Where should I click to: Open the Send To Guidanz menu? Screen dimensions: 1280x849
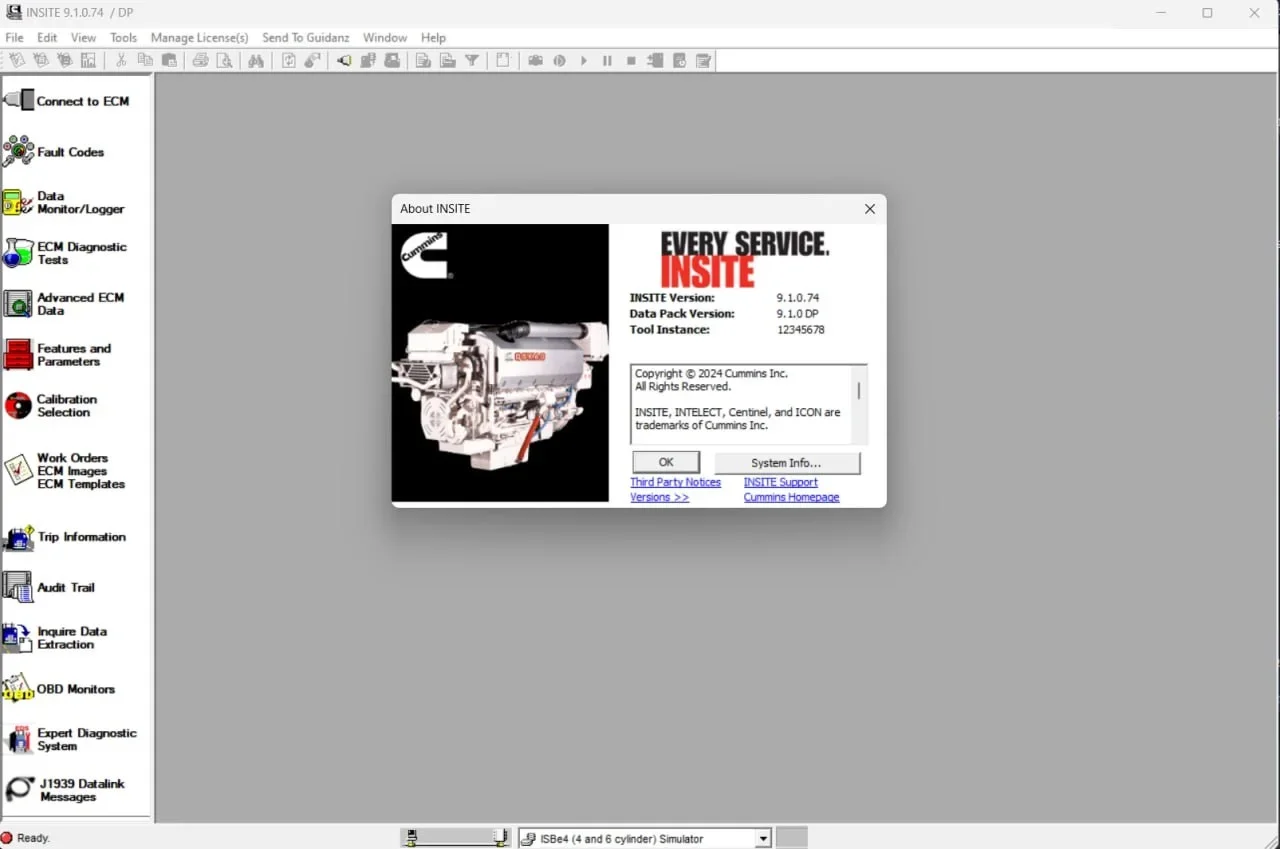305,38
